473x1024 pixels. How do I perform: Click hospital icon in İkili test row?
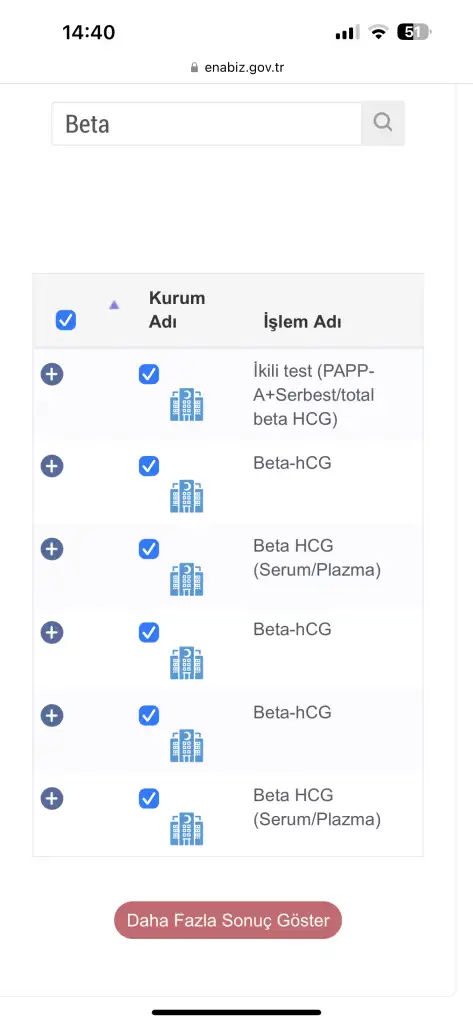coord(187,405)
